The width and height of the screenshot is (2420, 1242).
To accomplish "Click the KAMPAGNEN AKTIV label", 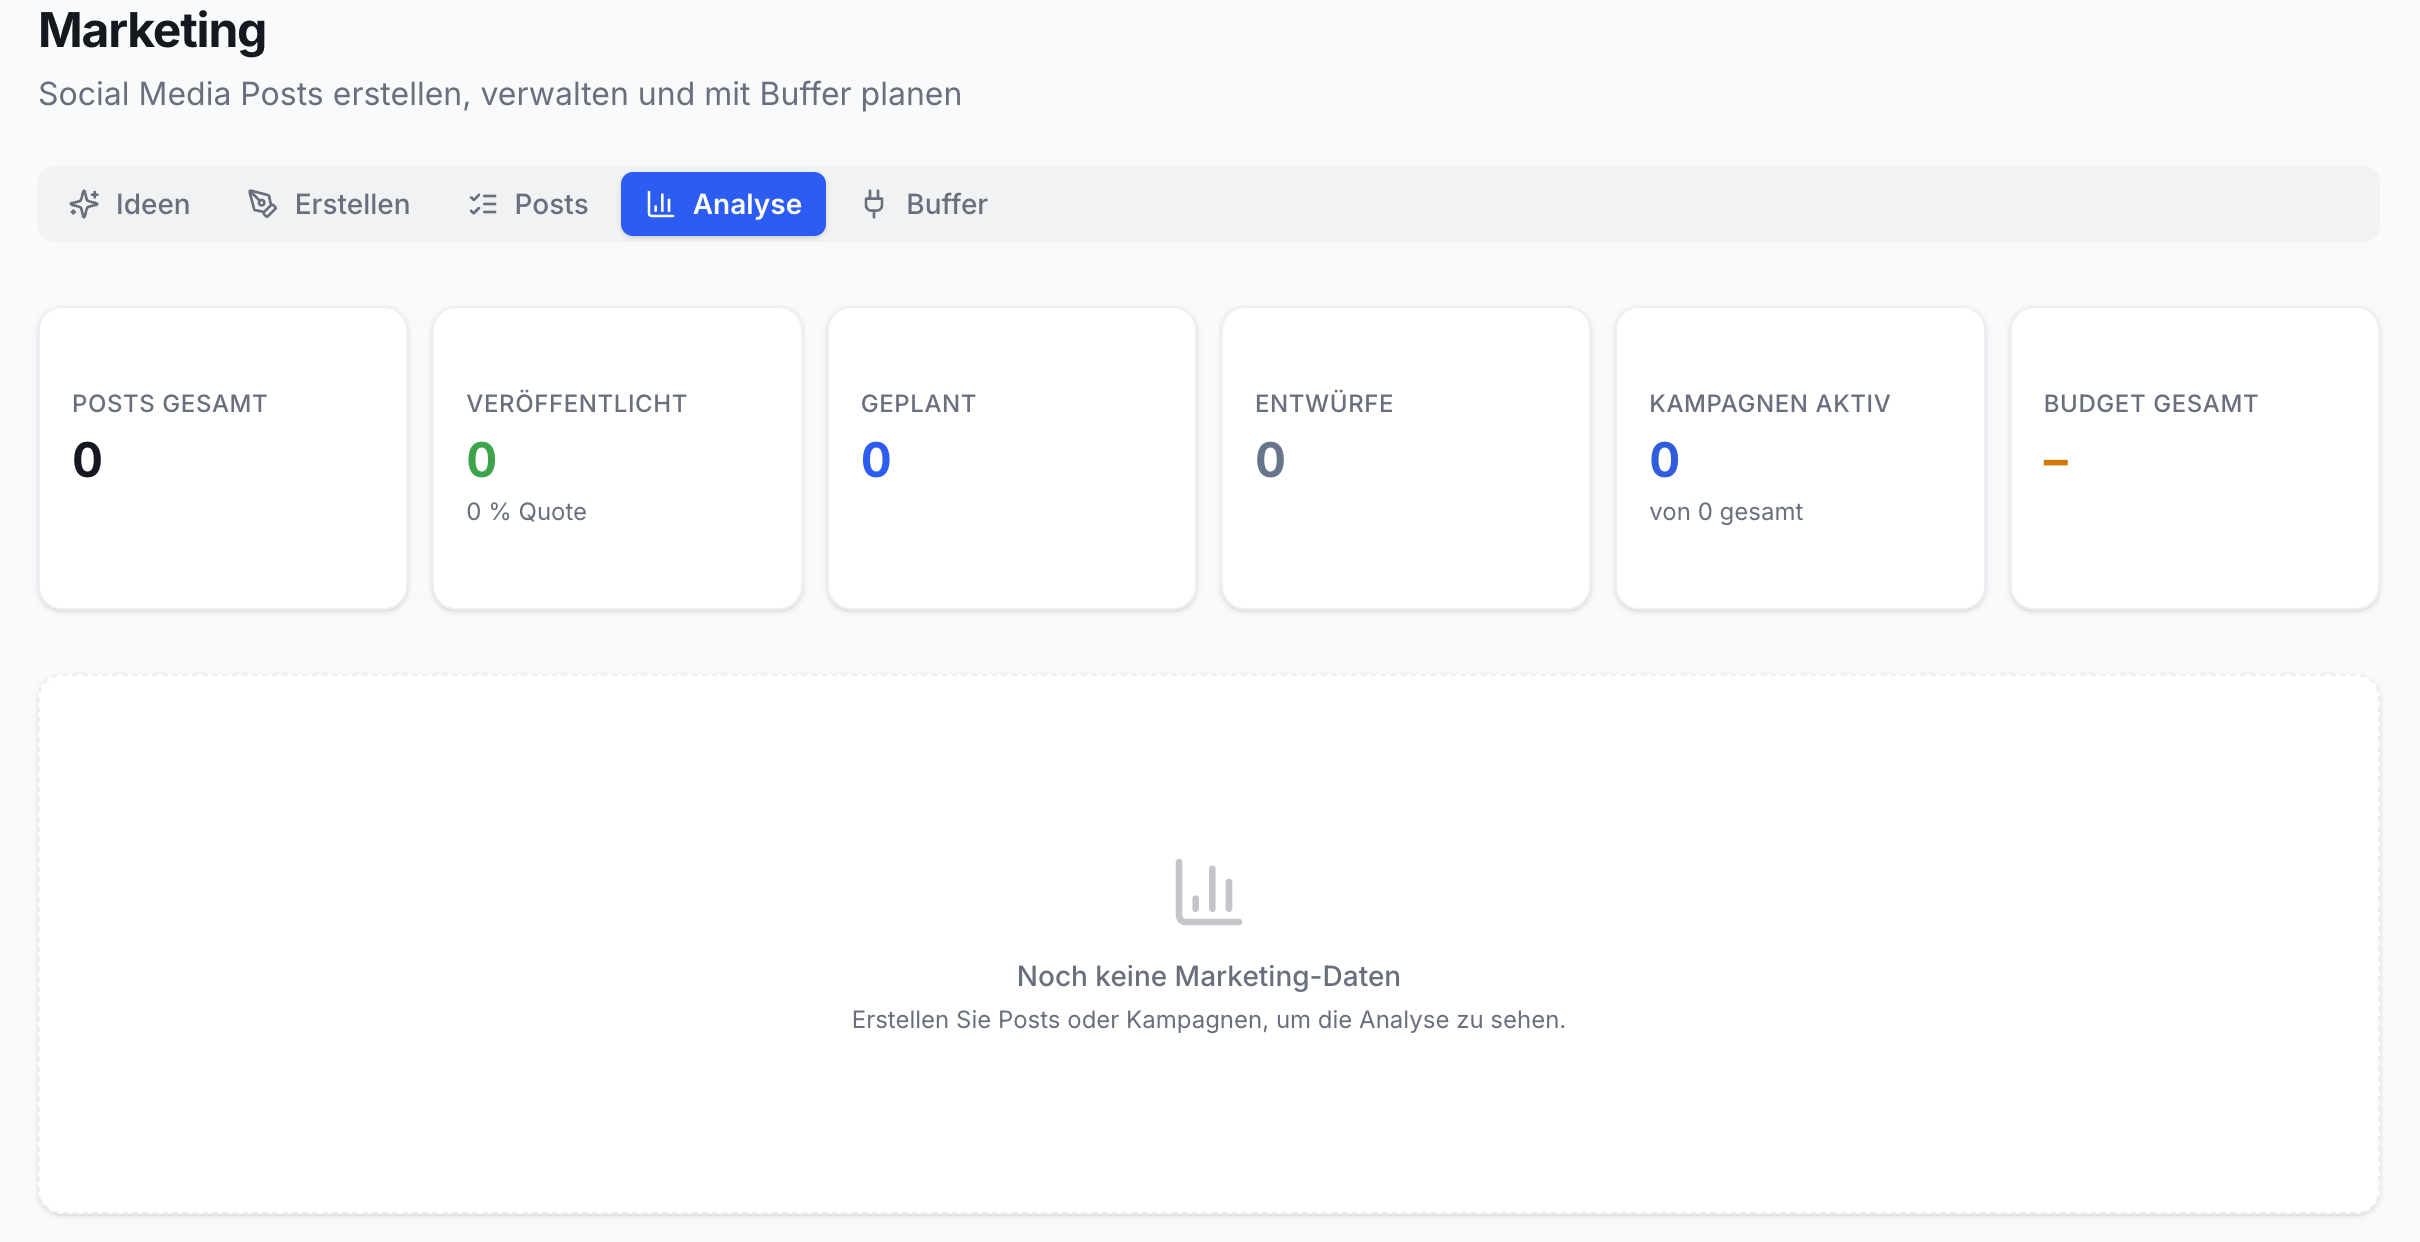I will coord(1770,404).
